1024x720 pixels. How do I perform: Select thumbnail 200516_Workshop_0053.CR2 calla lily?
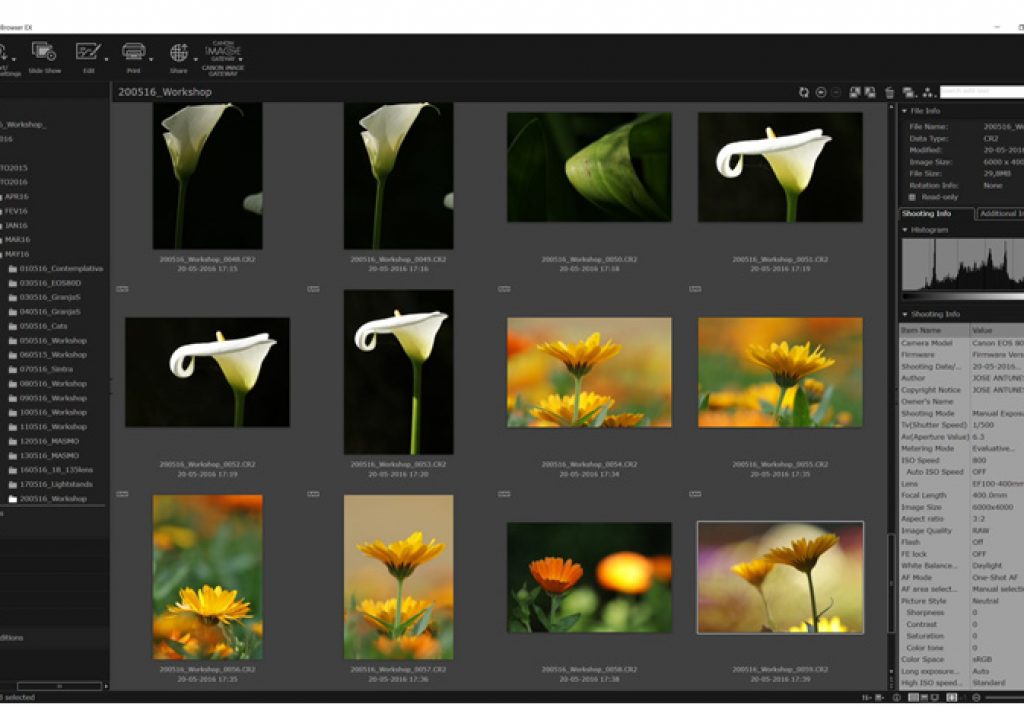click(x=398, y=372)
